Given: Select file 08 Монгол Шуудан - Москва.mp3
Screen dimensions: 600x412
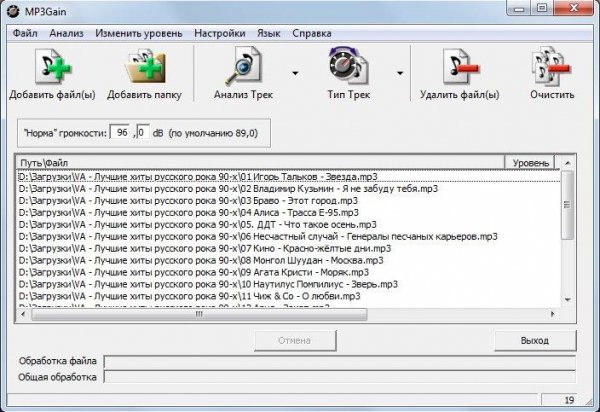Looking at the screenshot, I should click(x=289, y=260).
